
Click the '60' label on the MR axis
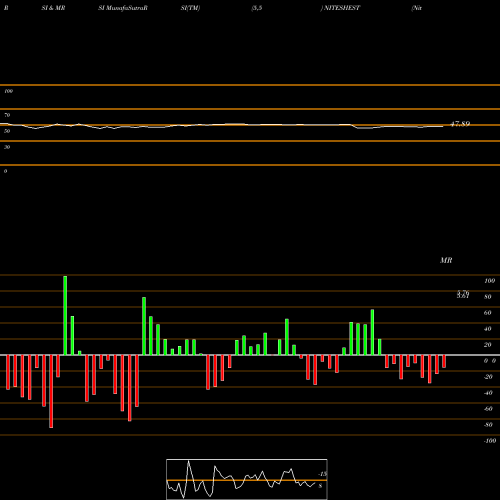tap(488, 313)
